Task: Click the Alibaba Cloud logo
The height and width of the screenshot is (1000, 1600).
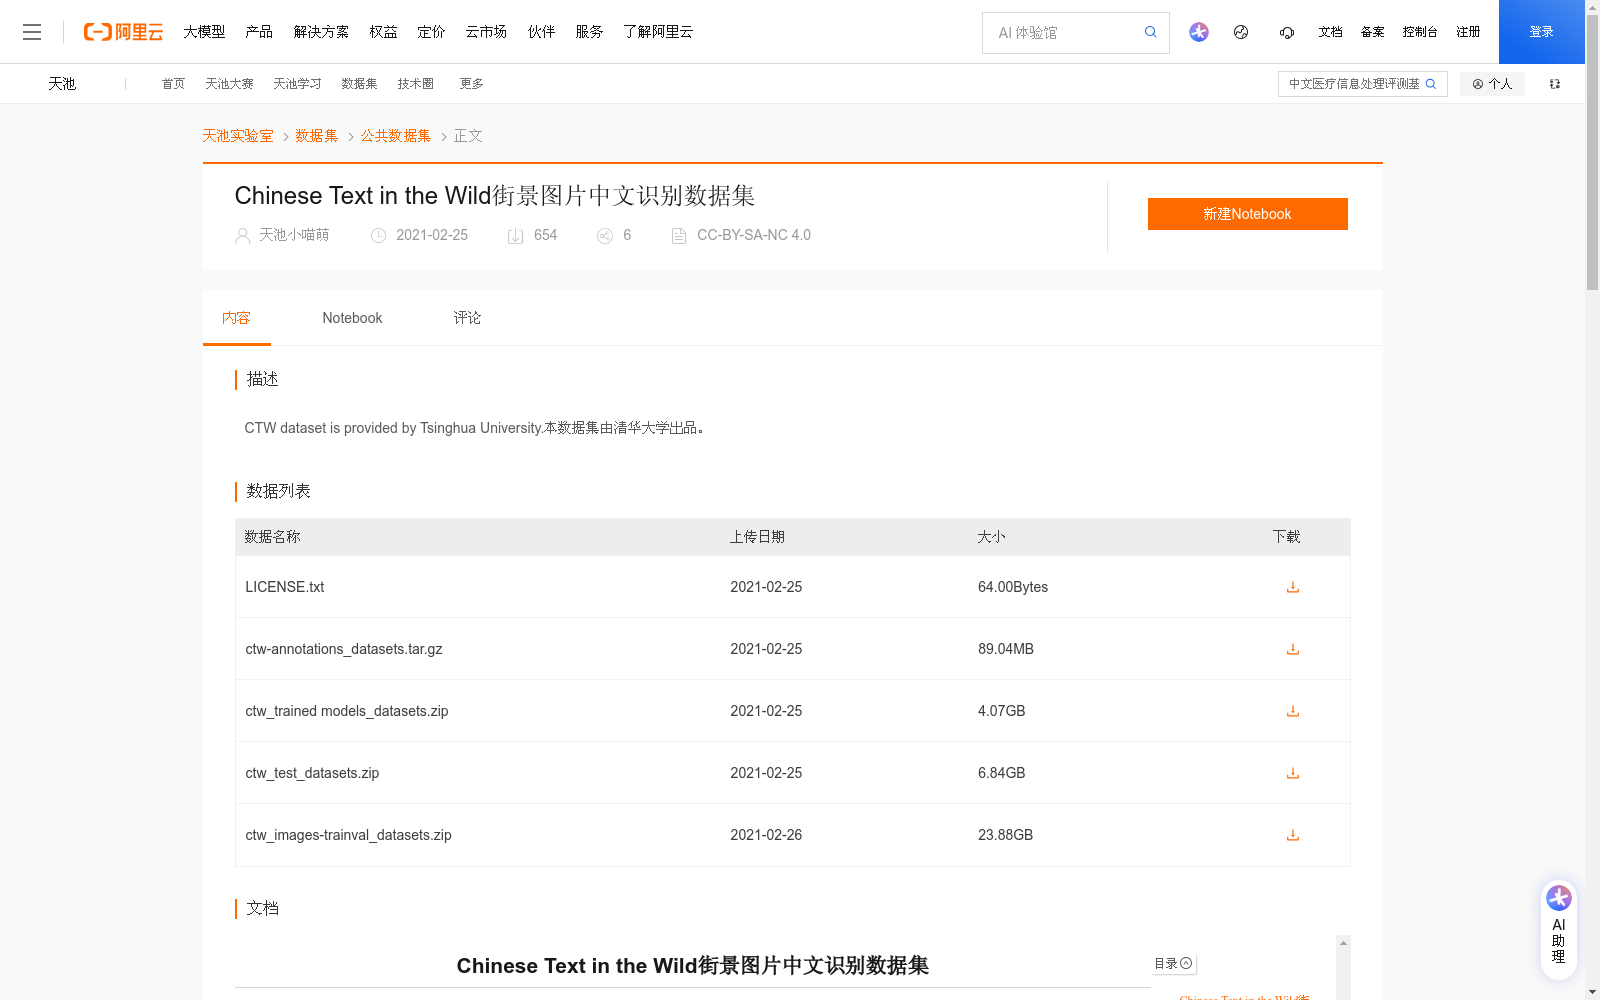Action: [x=122, y=31]
